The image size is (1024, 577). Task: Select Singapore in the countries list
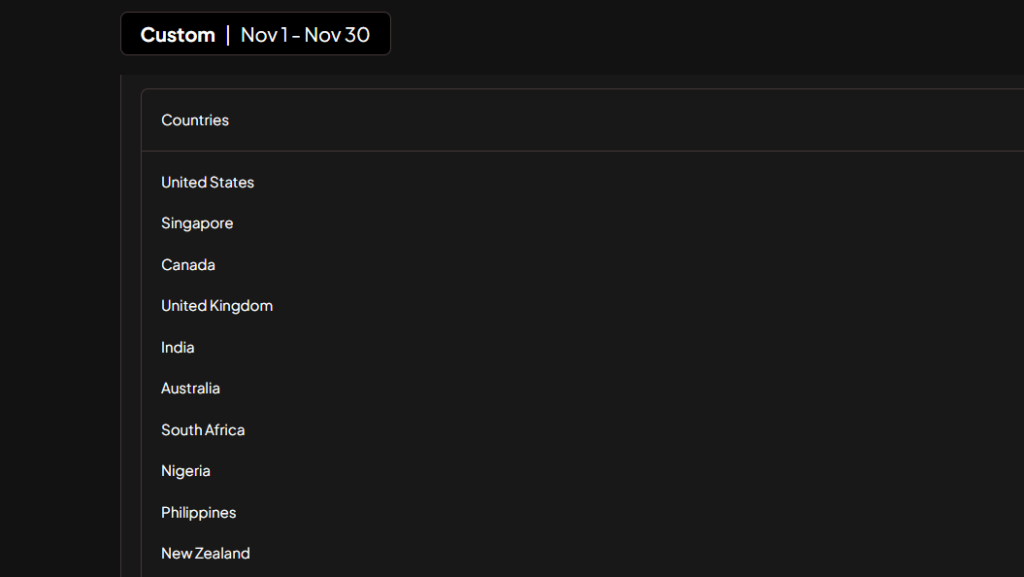coord(197,223)
